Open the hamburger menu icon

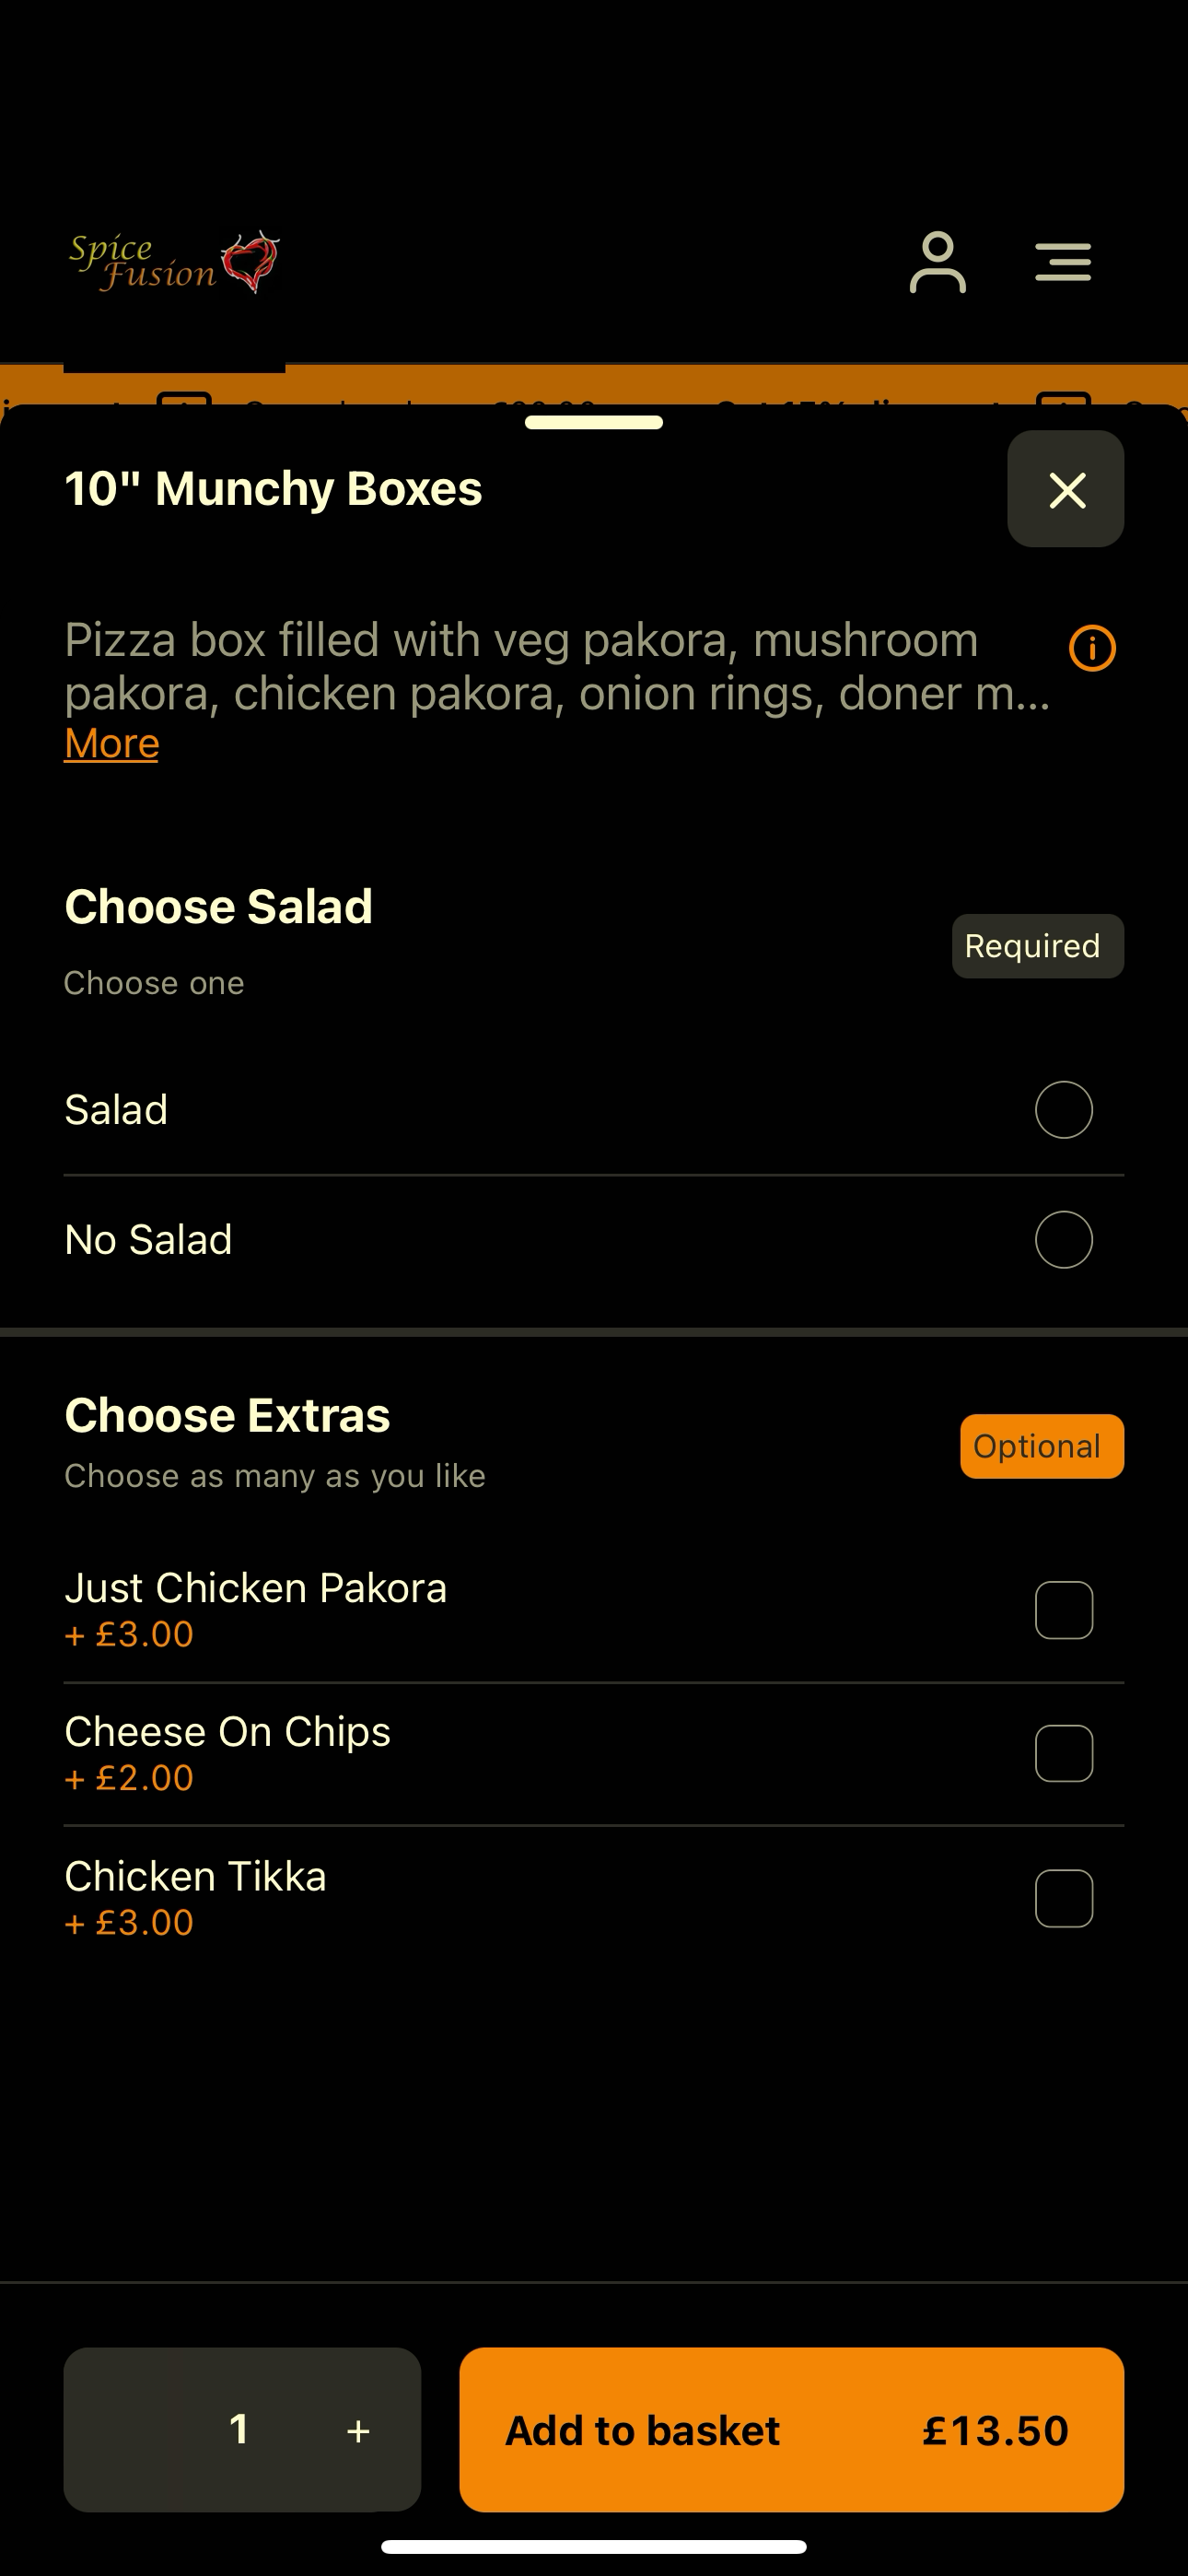(1062, 262)
